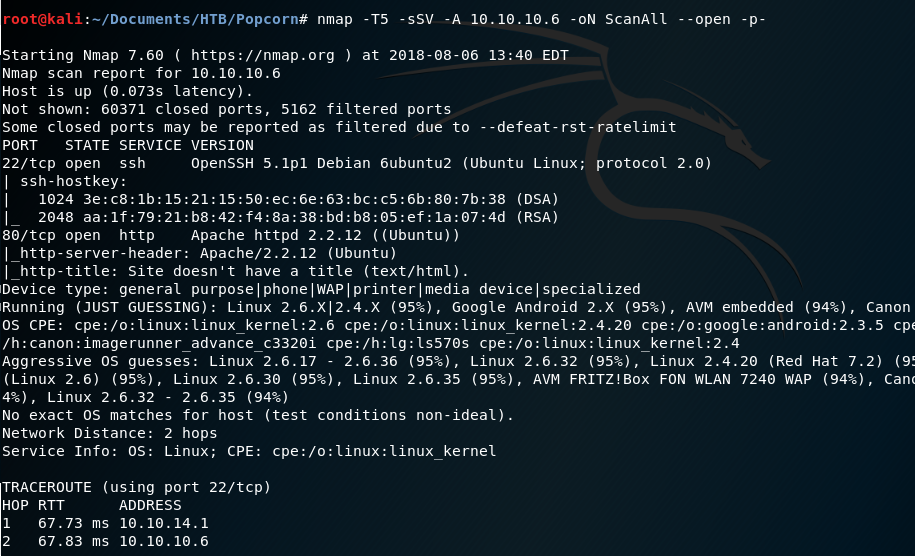Click the "Device type" line

click(x=320, y=289)
